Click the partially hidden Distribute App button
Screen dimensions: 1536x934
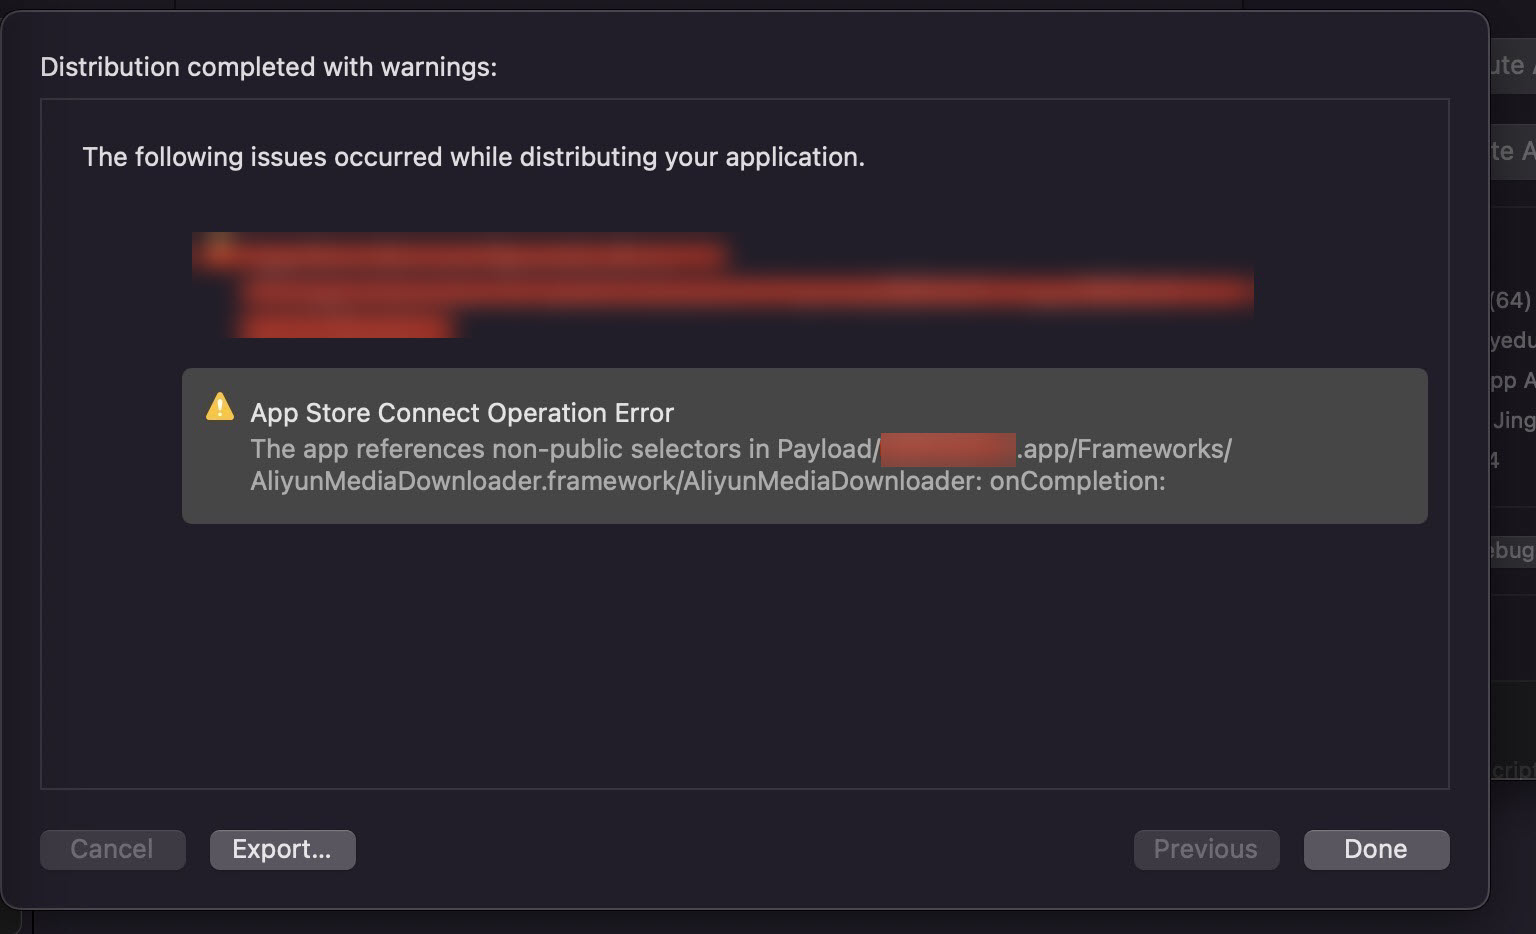(x=1512, y=66)
